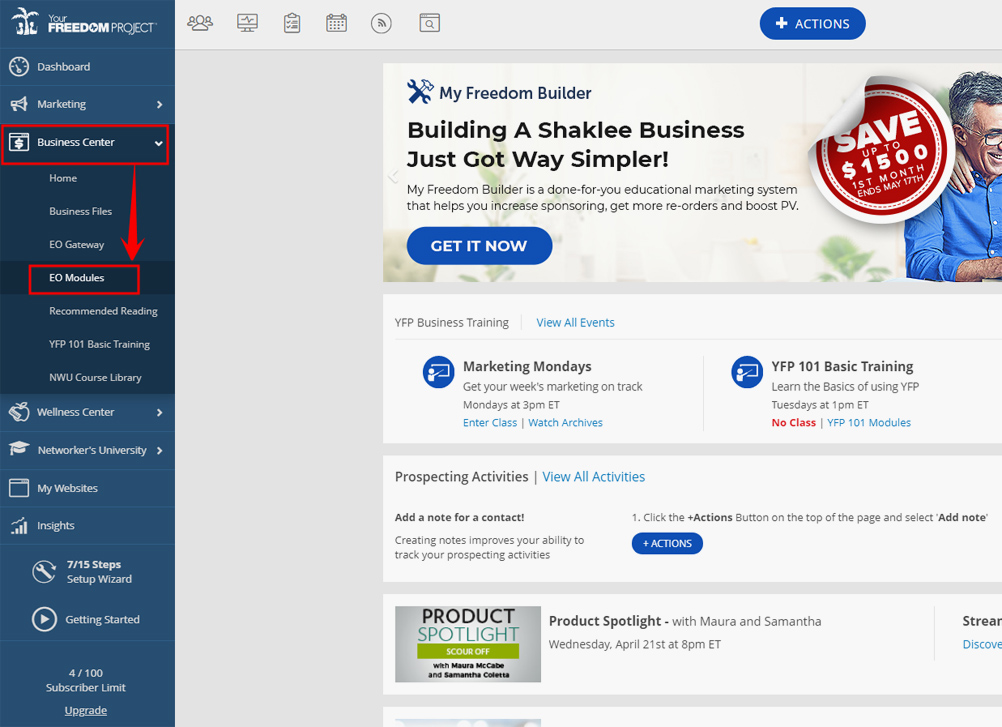Image resolution: width=1002 pixels, height=727 pixels.
Task: Click the Networker's University graduation cap icon
Action: (x=19, y=449)
